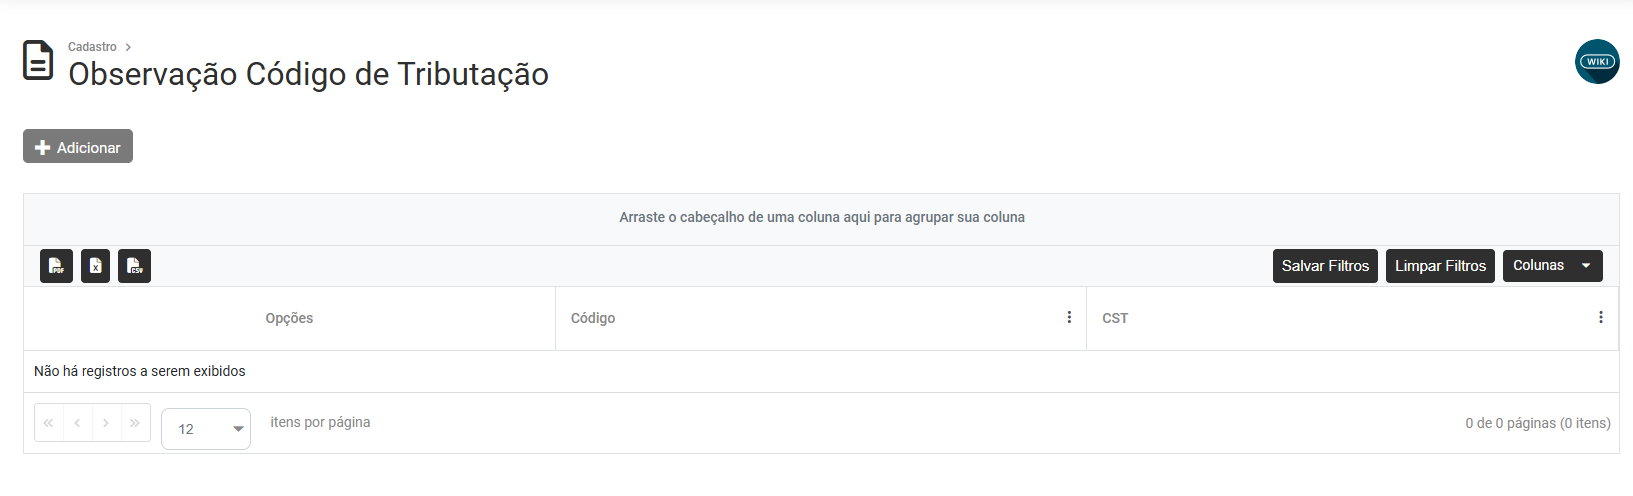This screenshot has width=1633, height=496.
Task: Go to the first page
Action: tap(48, 423)
